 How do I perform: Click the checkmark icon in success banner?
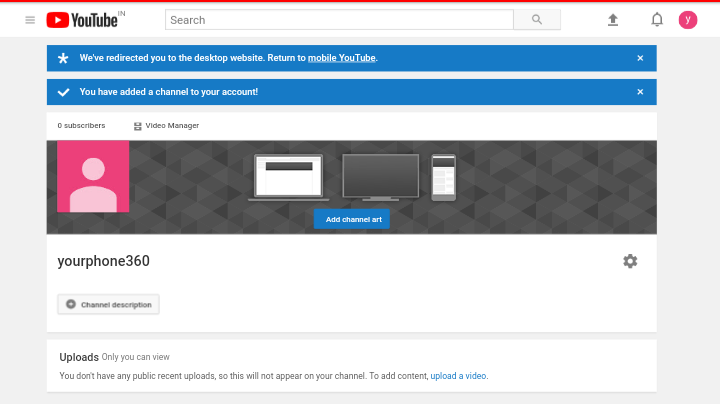click(x=63, y=92)
